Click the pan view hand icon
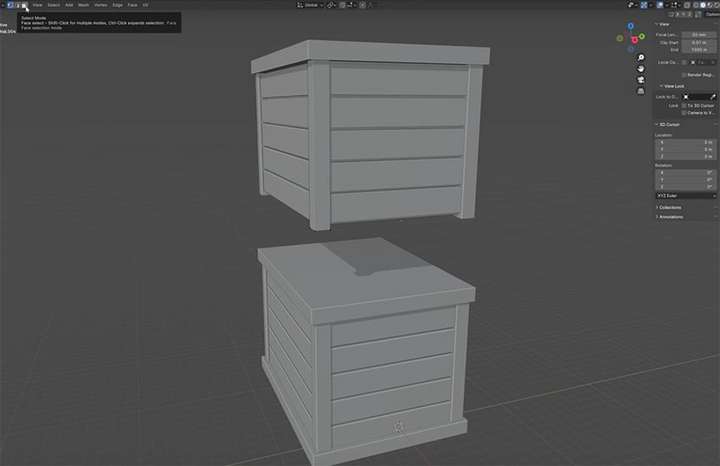Image resolution: width=720 pixels, height=466 pixels. click(x=641, y=69)
